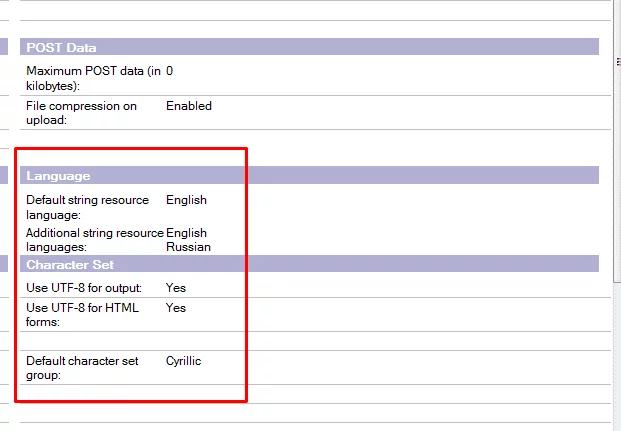621x431 pixels.
Task: Click the Language section header
Action: point(58,176)
